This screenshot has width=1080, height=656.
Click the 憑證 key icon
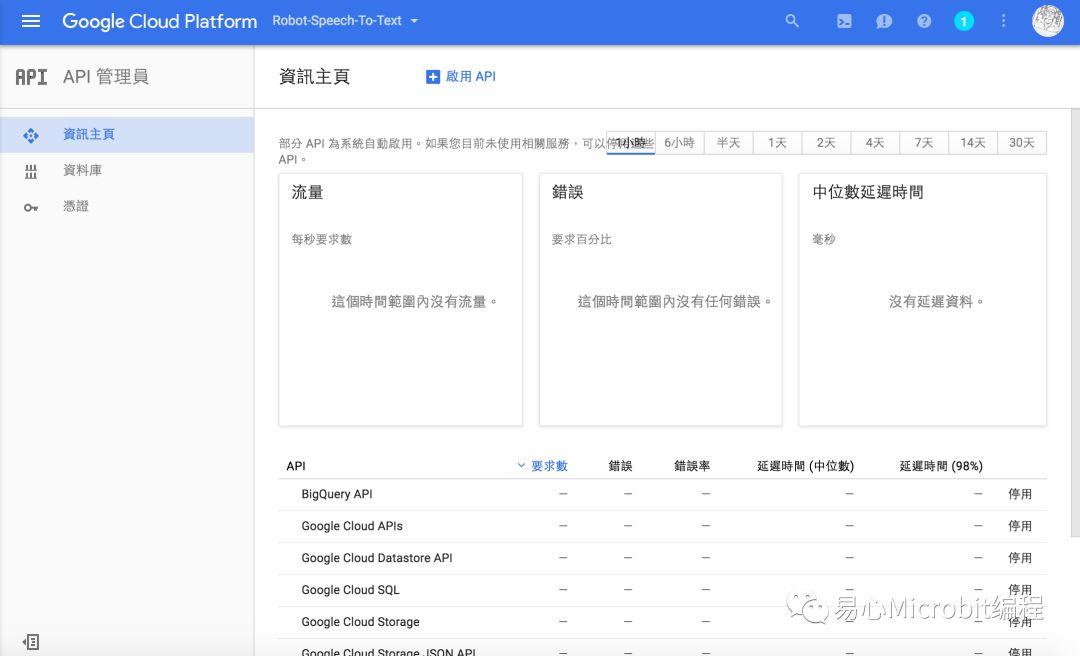31,207
